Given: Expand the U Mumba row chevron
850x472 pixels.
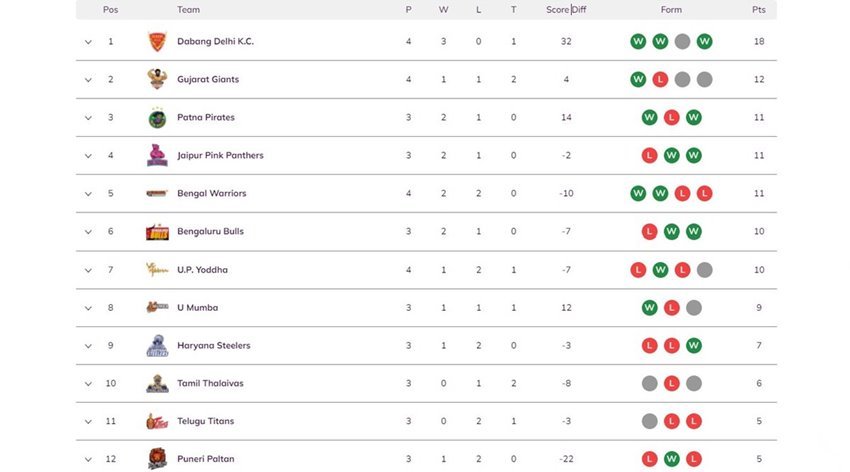Looking at the screenshot, I should click(88, 308).
